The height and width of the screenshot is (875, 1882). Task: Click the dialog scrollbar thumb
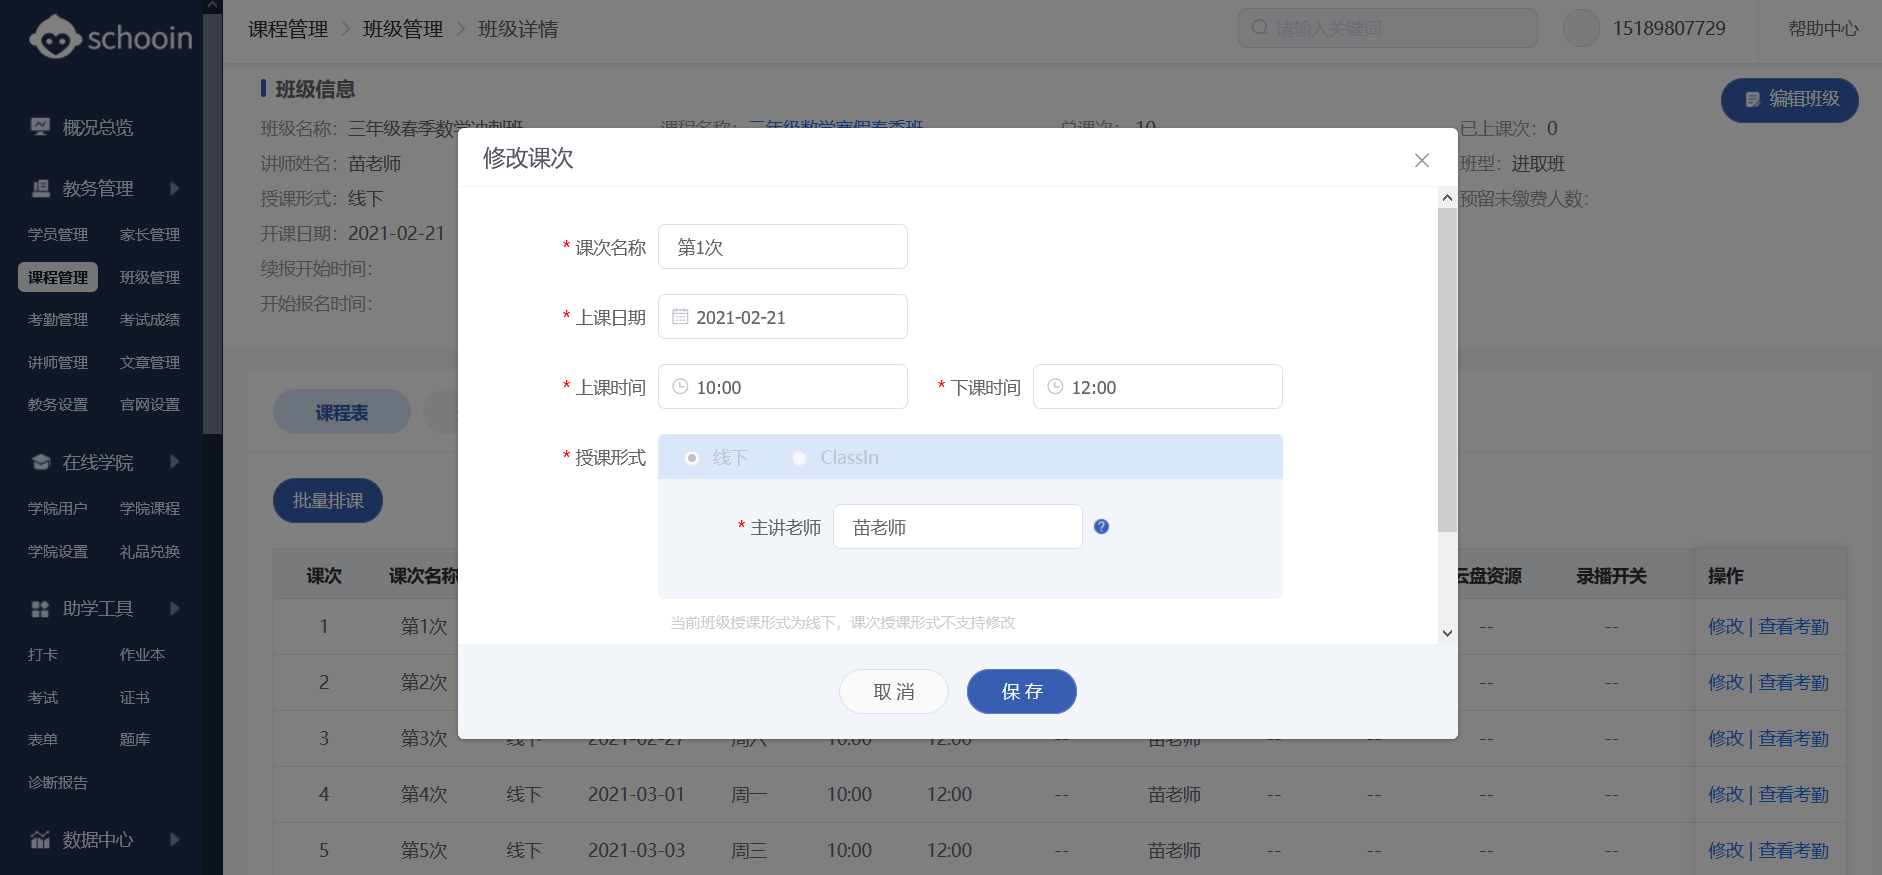coord(1447,370)
